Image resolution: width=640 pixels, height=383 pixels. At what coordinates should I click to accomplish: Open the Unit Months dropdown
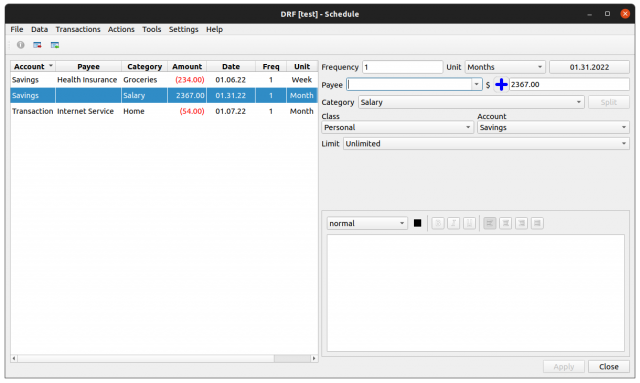click(x=505, y=67)
